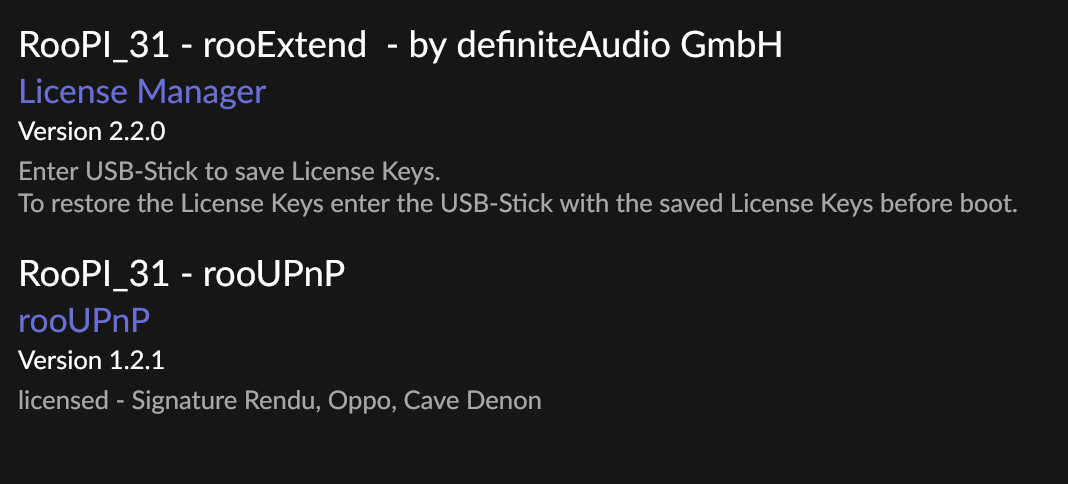
Task: Open the purple rooUPnP settings link
Action: coord(84,321)
